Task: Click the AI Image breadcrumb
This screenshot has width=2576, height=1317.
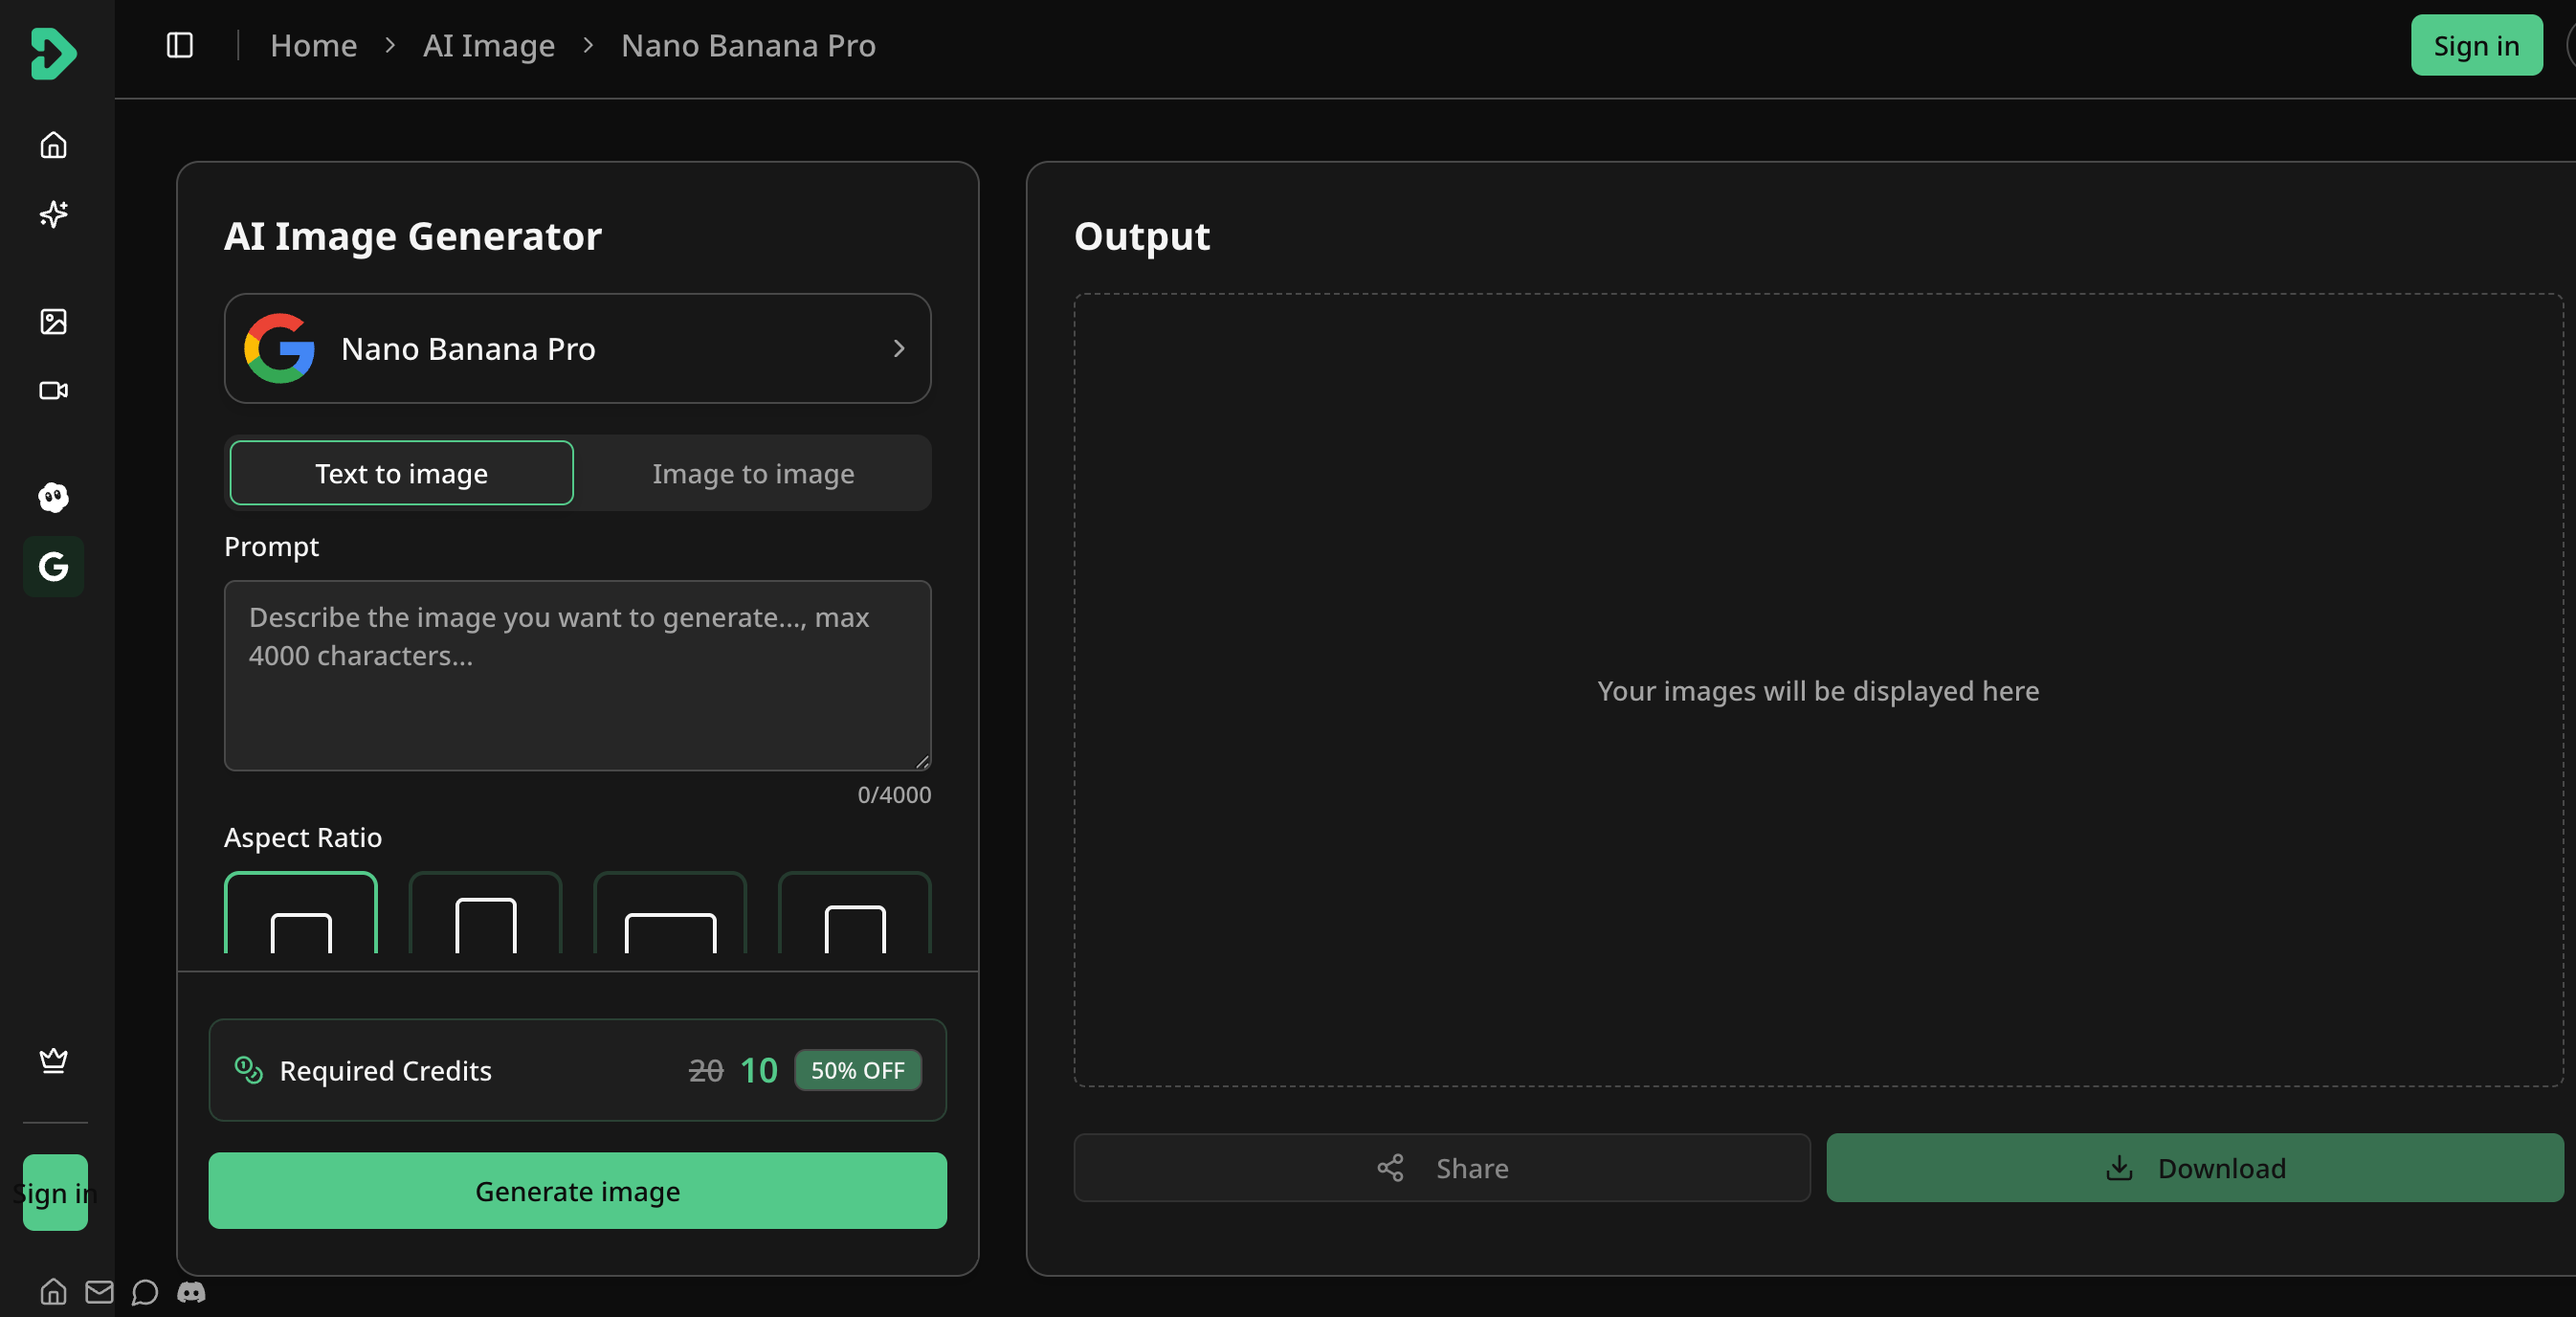Action: tap(488, 45)
